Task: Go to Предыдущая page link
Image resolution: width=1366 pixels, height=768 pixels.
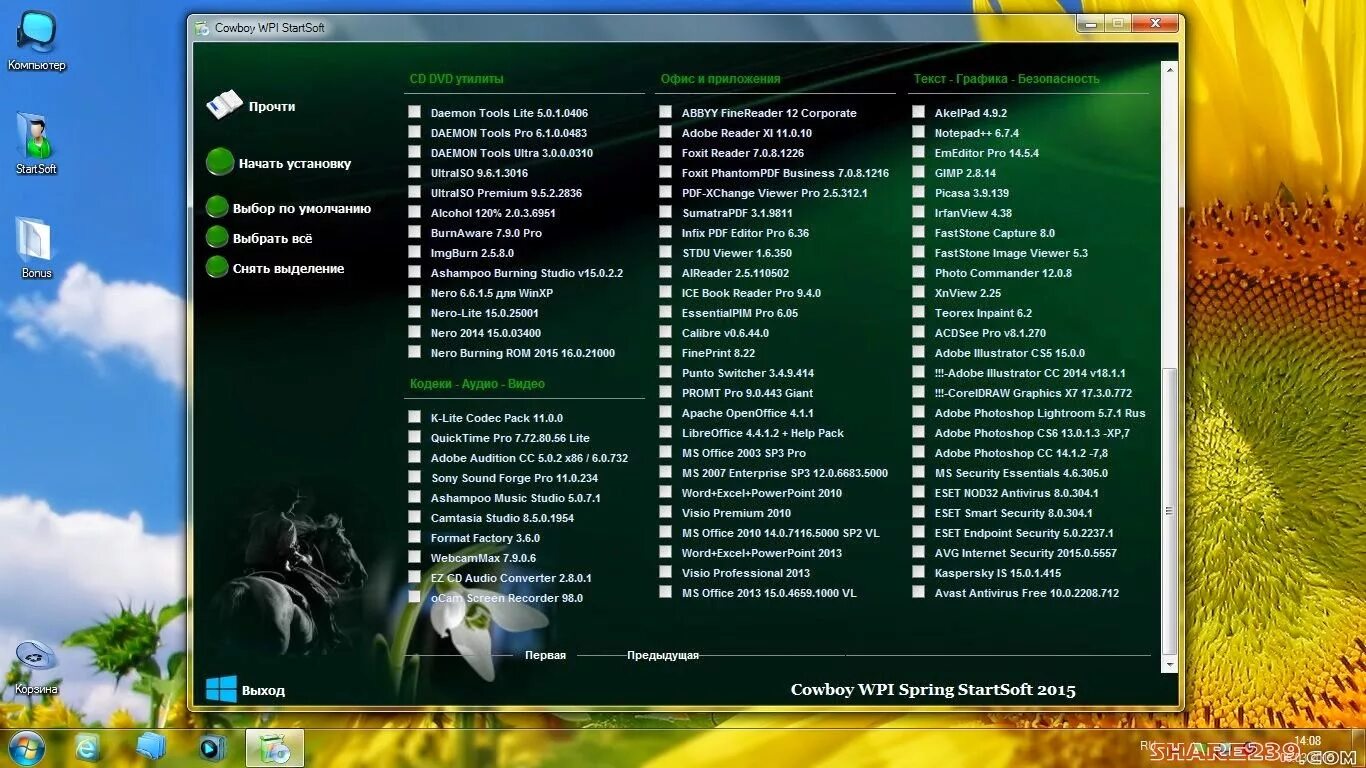Action: [x=663, y=655]
